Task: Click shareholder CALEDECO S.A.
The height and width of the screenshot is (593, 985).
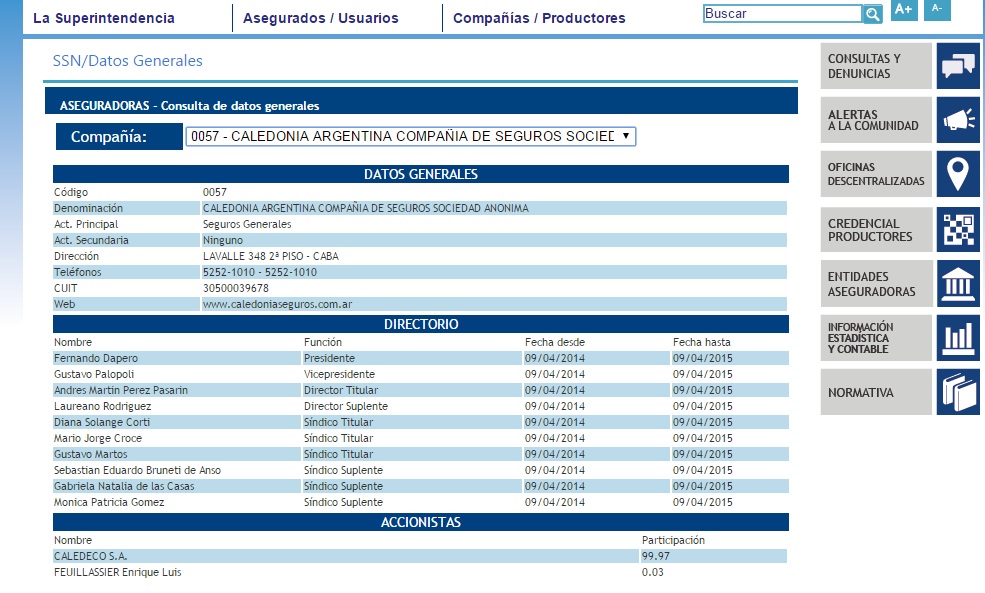Action: (x=90, y=556)
